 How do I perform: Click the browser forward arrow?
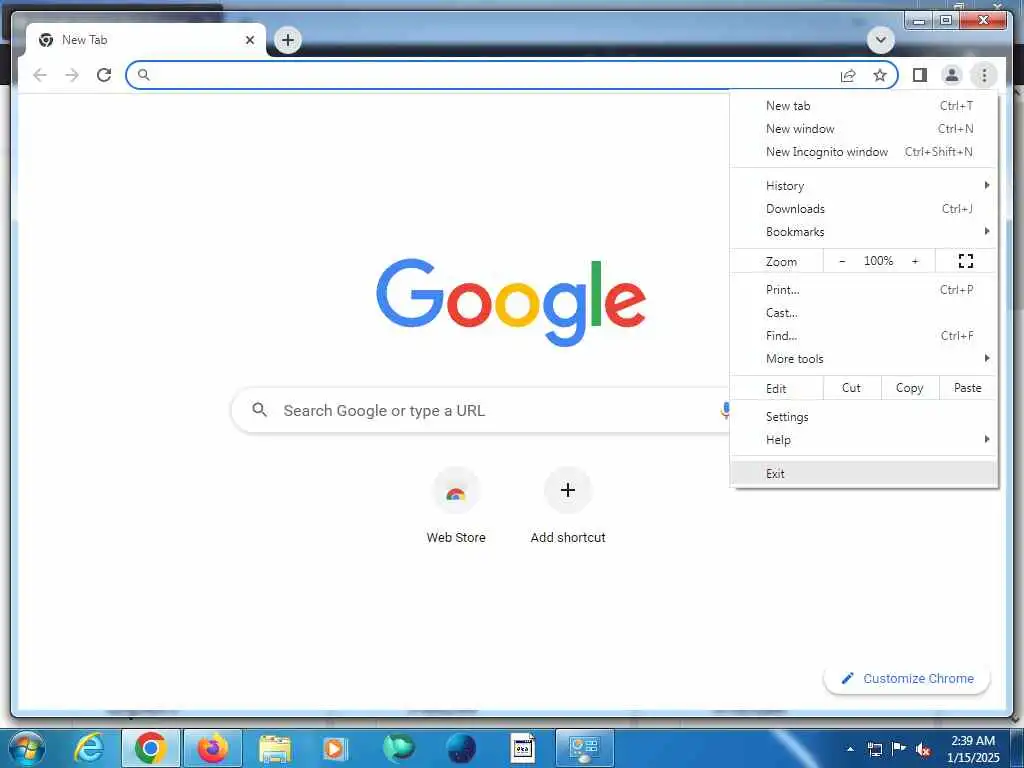[72, 75]
